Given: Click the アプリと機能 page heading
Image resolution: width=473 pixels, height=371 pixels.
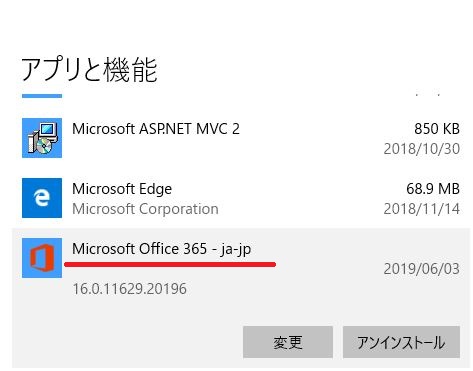Looking at the screenshot, I should click(89, 70).
